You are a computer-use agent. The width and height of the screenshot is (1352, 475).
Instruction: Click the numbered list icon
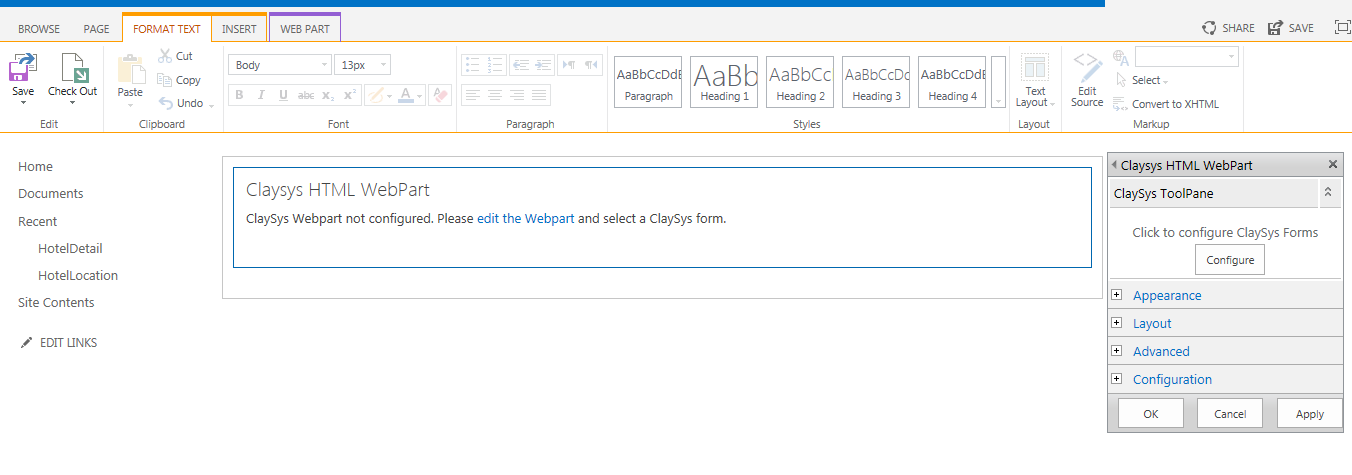click(x=495, y=65)
